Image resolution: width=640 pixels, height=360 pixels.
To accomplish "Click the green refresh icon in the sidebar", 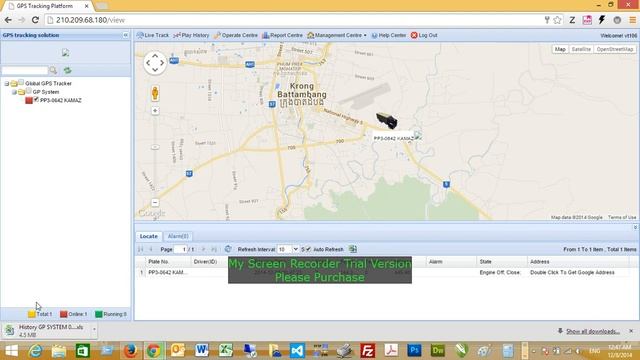I will click(67, 70).
